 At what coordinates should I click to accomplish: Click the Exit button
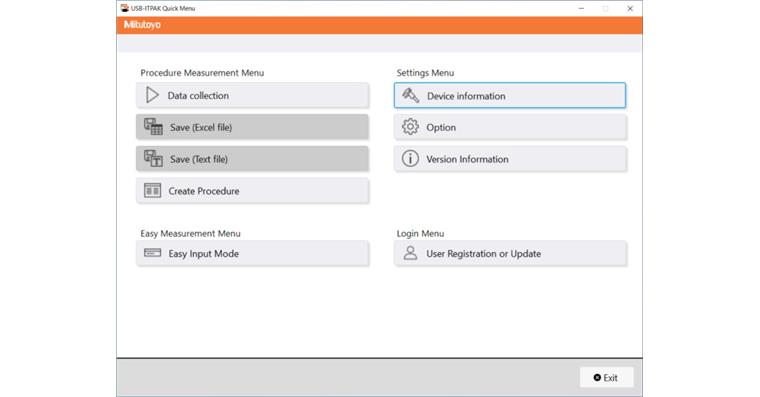(606, 378)
